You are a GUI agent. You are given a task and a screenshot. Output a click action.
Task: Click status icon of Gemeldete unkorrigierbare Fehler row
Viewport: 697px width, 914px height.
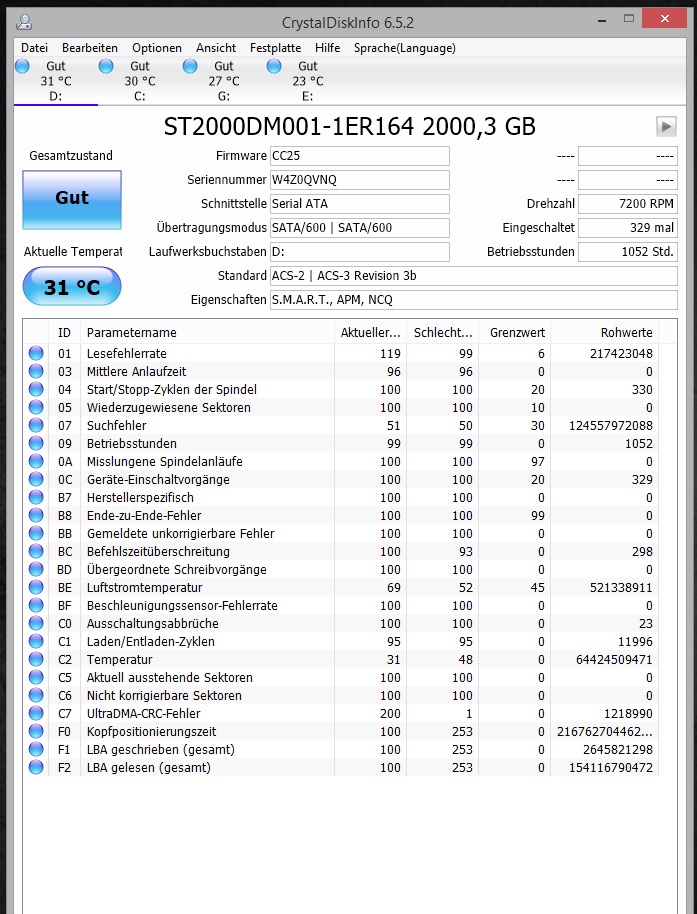[x=36, y=533]
